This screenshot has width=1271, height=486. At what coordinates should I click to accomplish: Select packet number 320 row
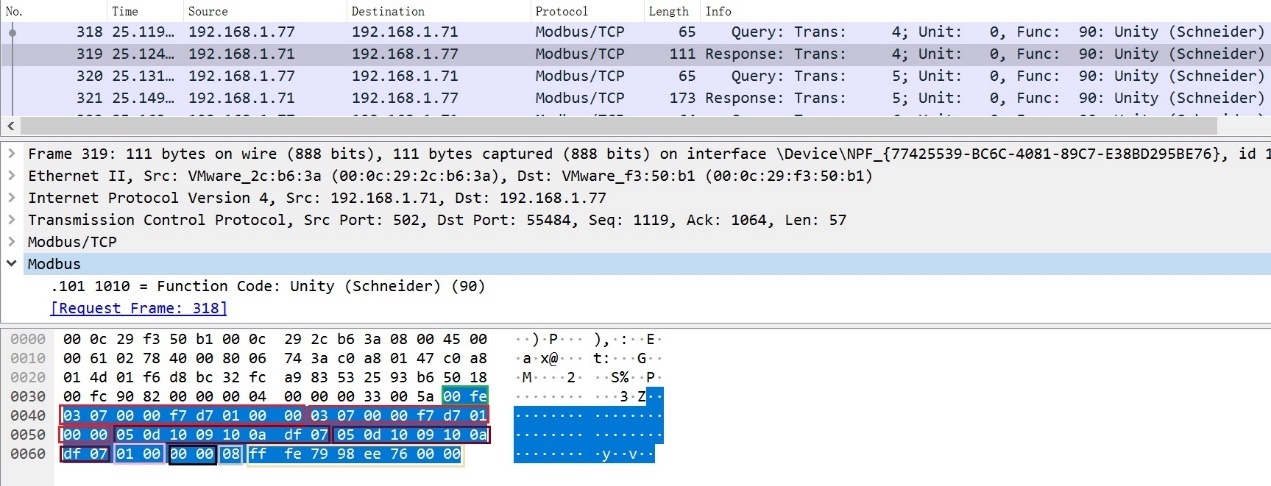click(x=635, y=76)
